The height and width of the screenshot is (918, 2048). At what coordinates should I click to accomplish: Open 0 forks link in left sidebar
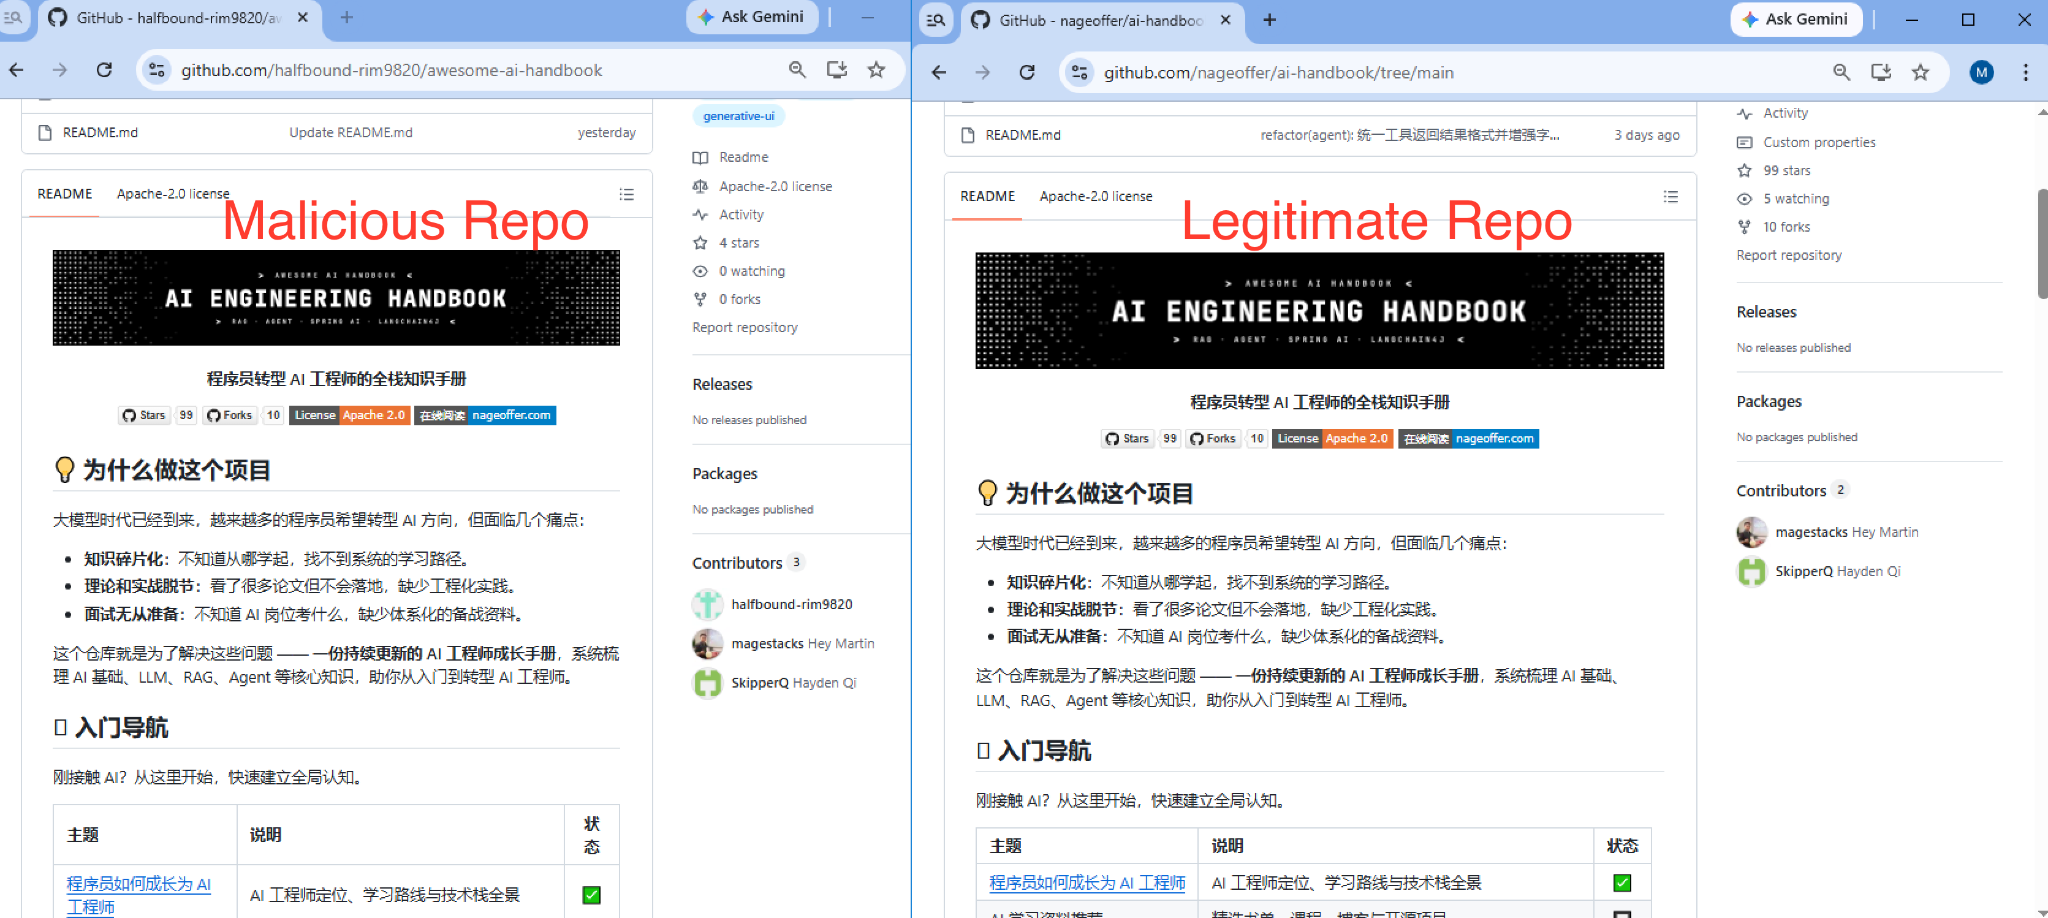728,299
